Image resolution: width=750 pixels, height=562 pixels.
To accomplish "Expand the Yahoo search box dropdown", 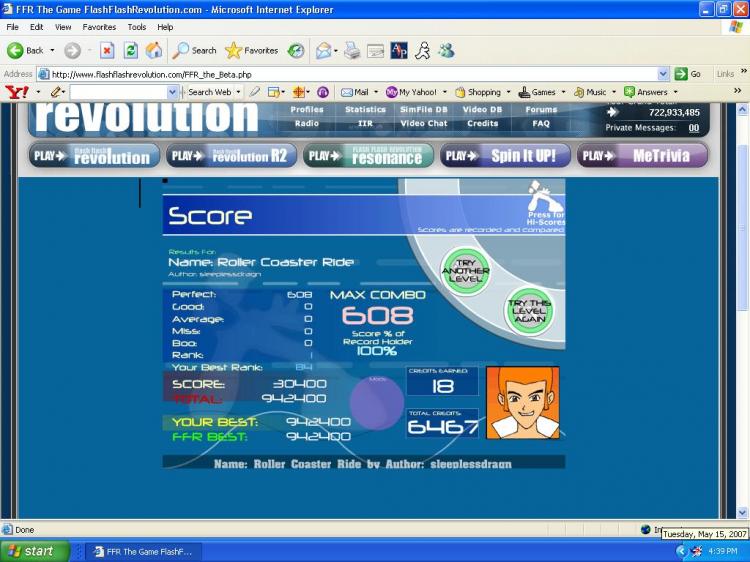I will coord(172,92).
